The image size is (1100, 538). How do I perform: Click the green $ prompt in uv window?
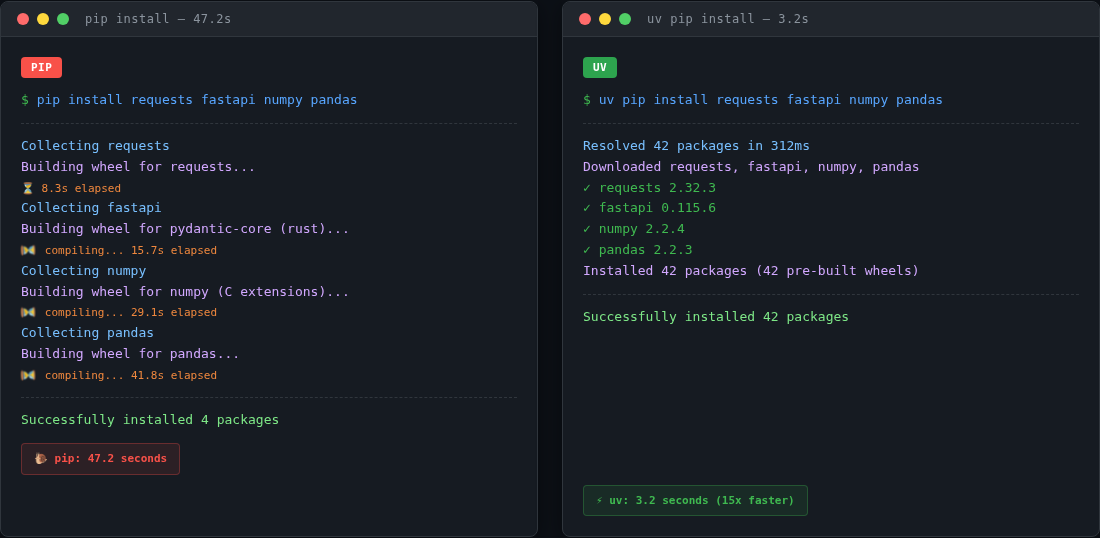(x=587, y=100)
